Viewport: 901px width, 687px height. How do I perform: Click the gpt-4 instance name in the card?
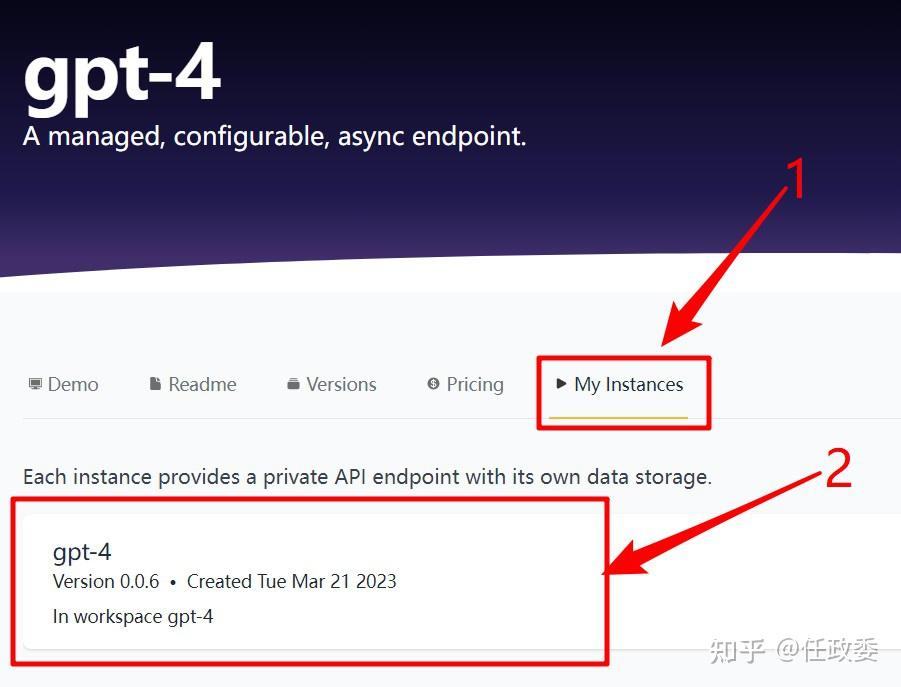click(x=82, y=553)
